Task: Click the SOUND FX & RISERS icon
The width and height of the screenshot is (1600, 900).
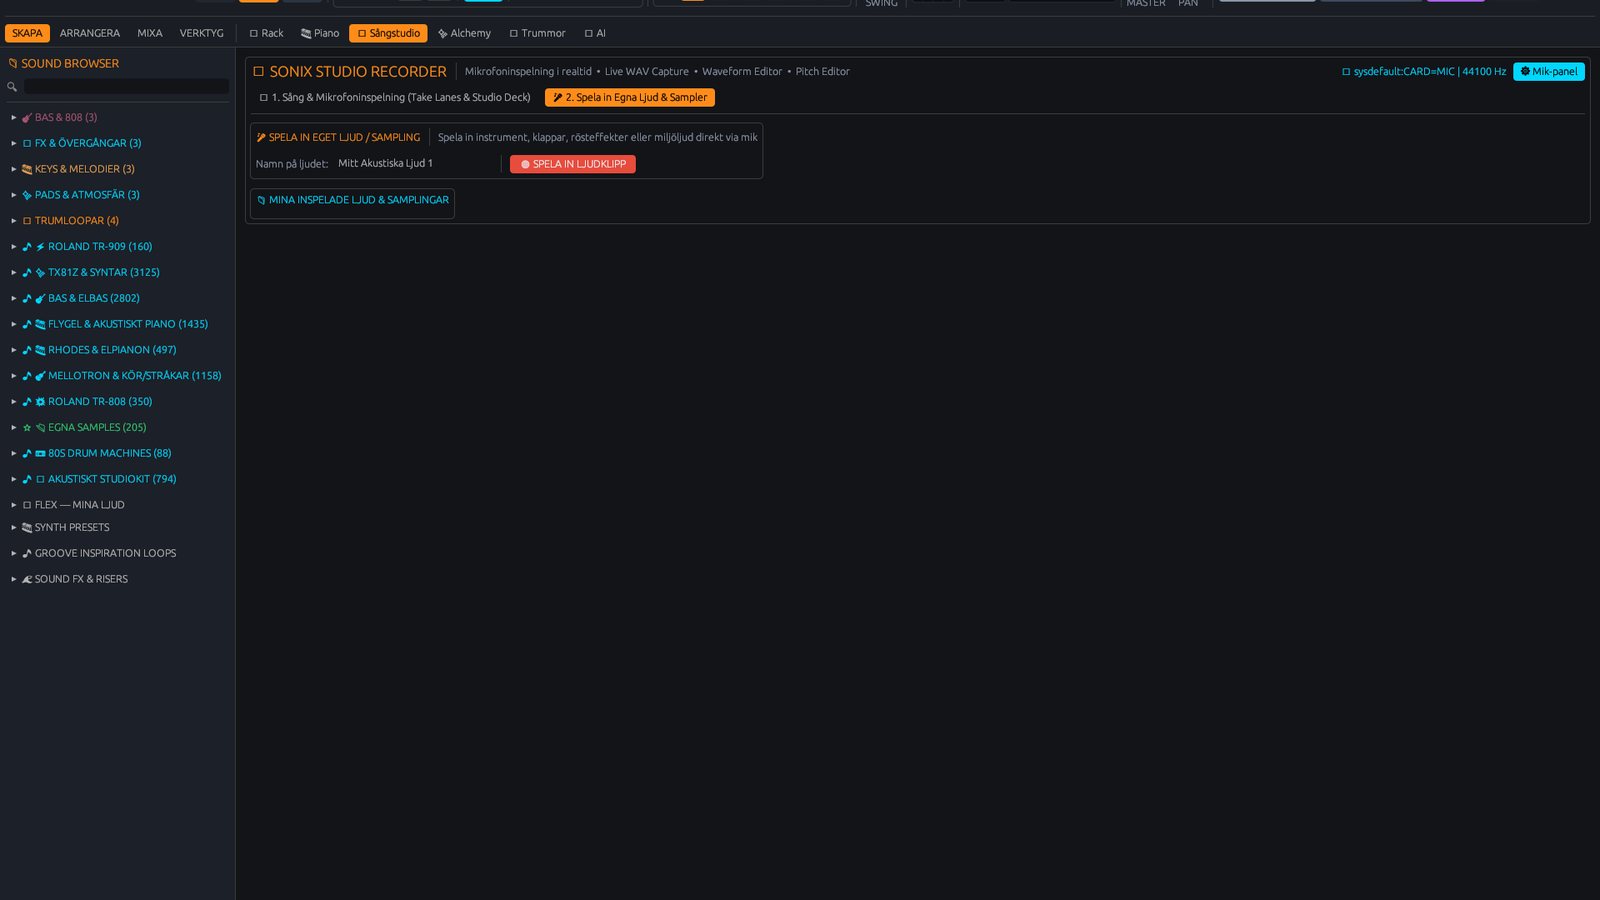Action: (27, 579)
